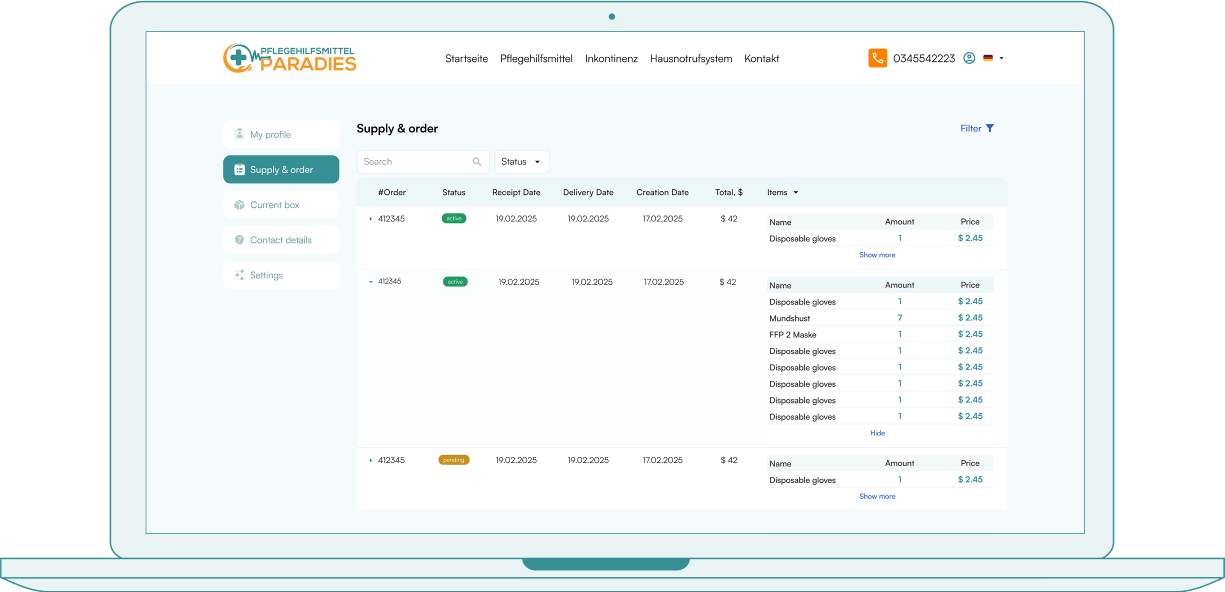Click the Supply & order sidebar icon
The width and height of the screenshot is (1225, 592).
coord(239,170)
